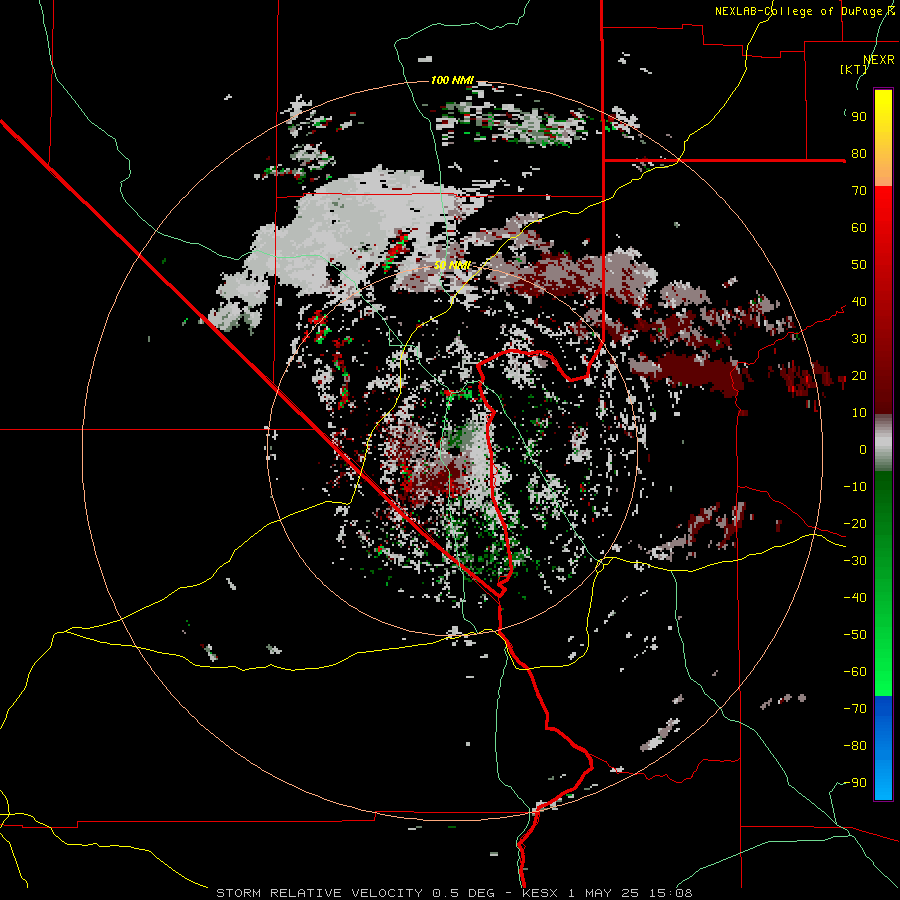The width and height of the screenshot is (900, 900).
Task: Click the blue bottom segment of the color bar
Action: pos(883,748)
